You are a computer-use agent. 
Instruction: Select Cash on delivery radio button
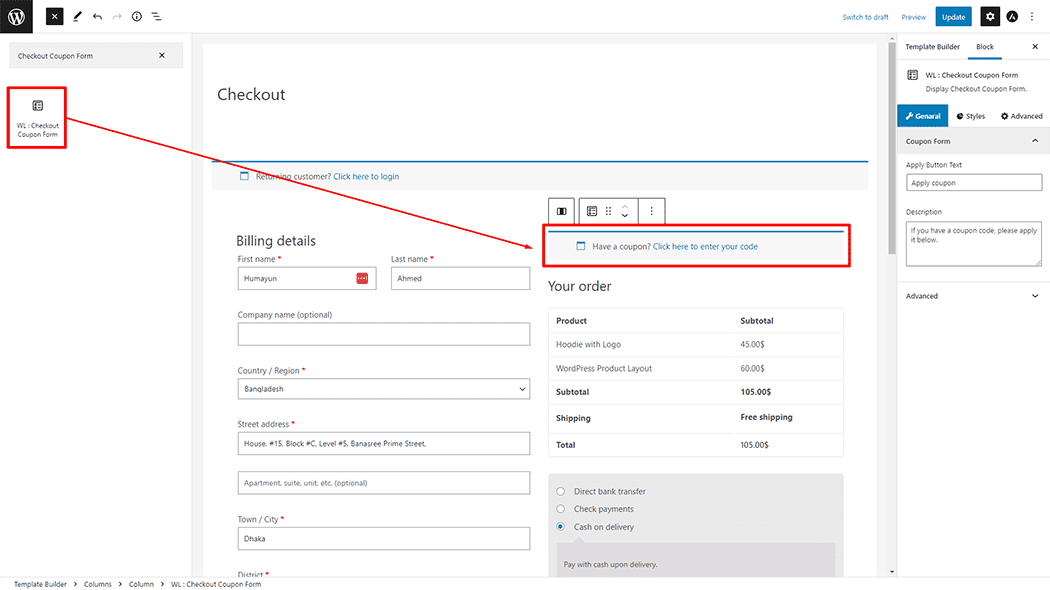coord(561,527)
